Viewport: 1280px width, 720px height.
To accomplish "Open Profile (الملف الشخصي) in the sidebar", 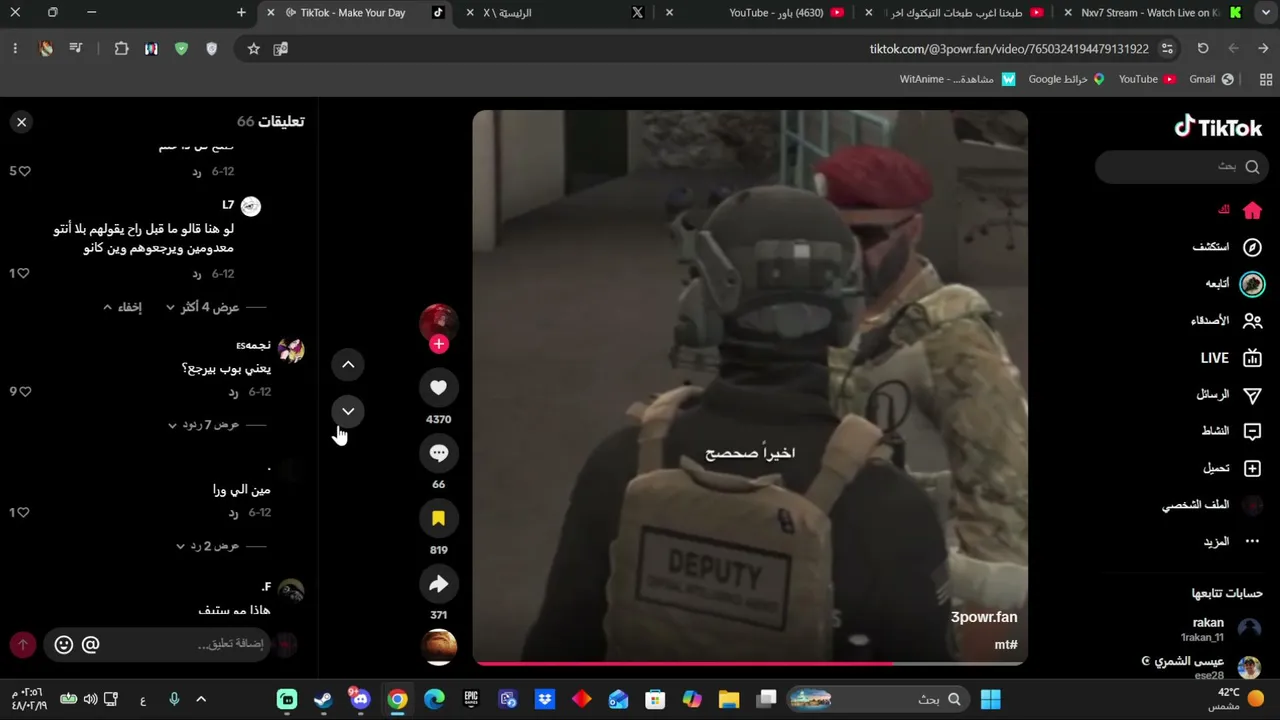I will click(x=1212, y=505).
